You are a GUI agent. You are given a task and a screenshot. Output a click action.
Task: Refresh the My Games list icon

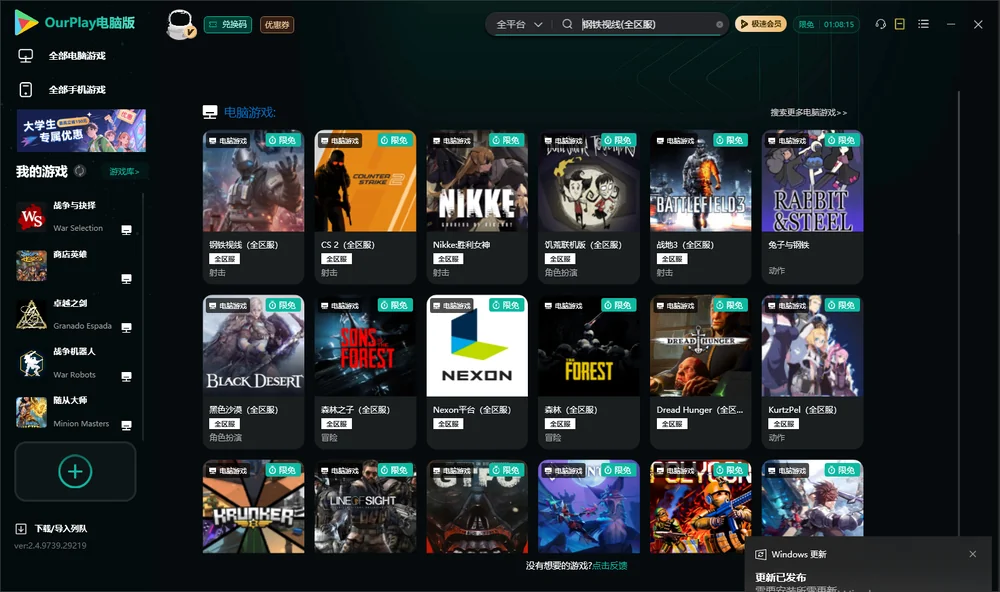click(x=80, y=171)
